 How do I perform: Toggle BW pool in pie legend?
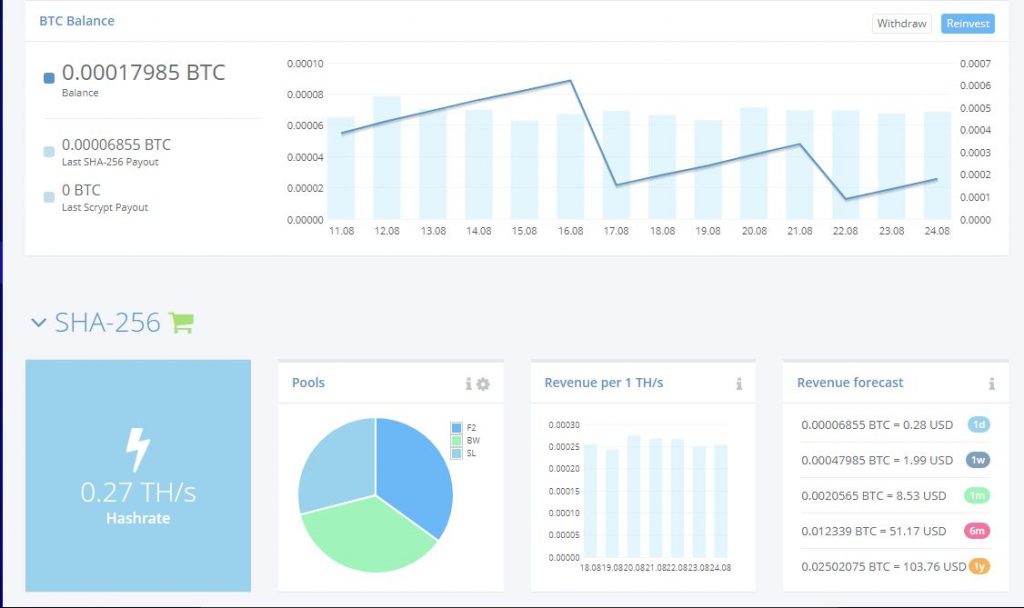(457, 440)
